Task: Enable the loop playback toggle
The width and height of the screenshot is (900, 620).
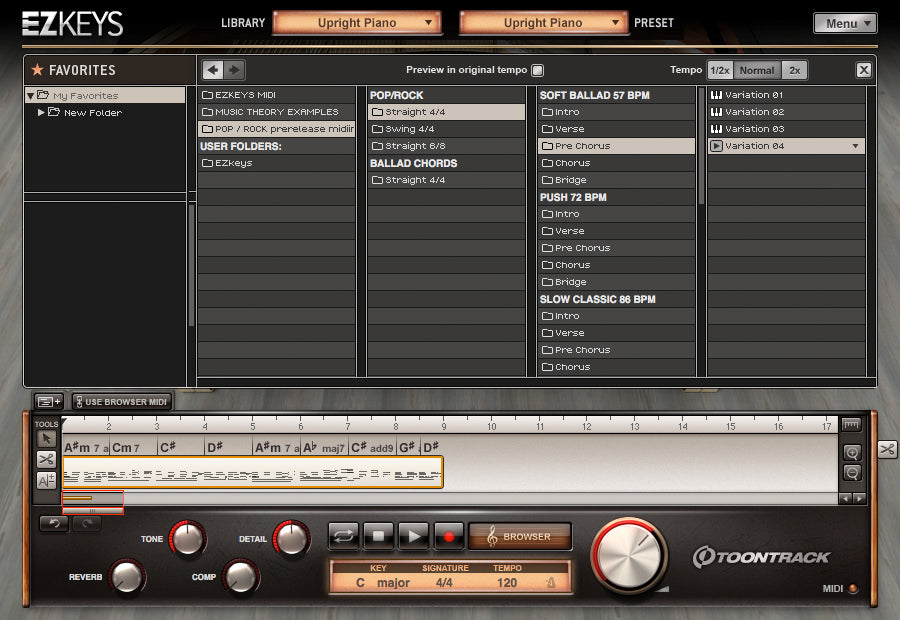Action: (x=342, y=536)
